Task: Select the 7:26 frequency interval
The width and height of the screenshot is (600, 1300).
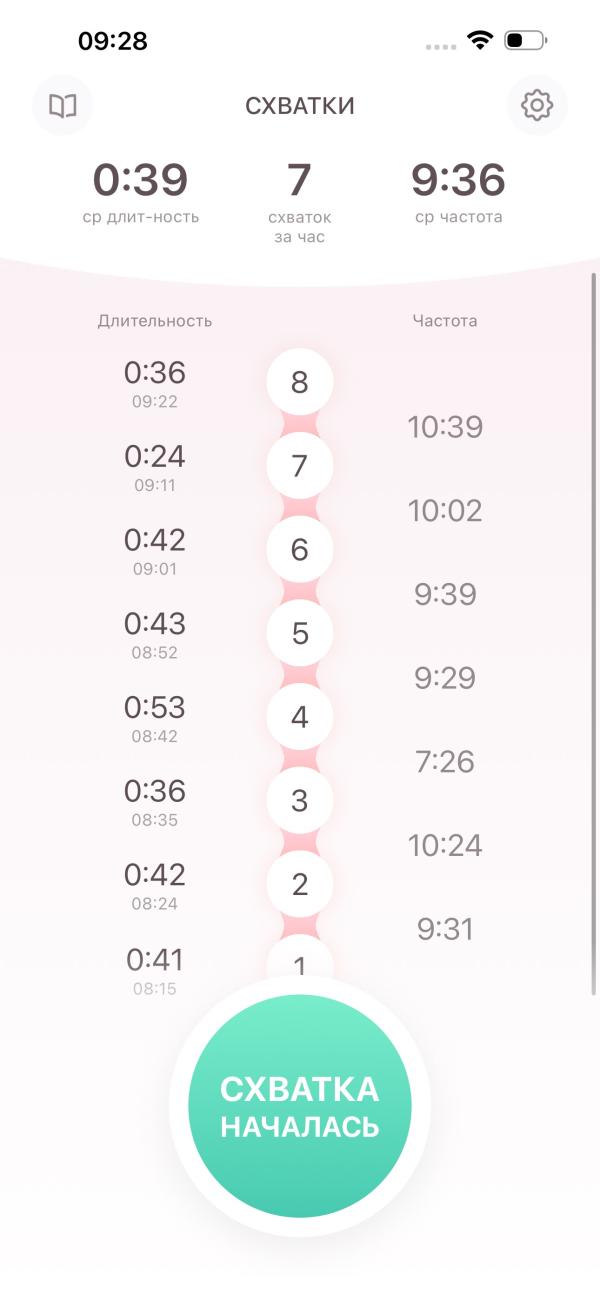Action: pyautogui.click(x=445, y=762)
